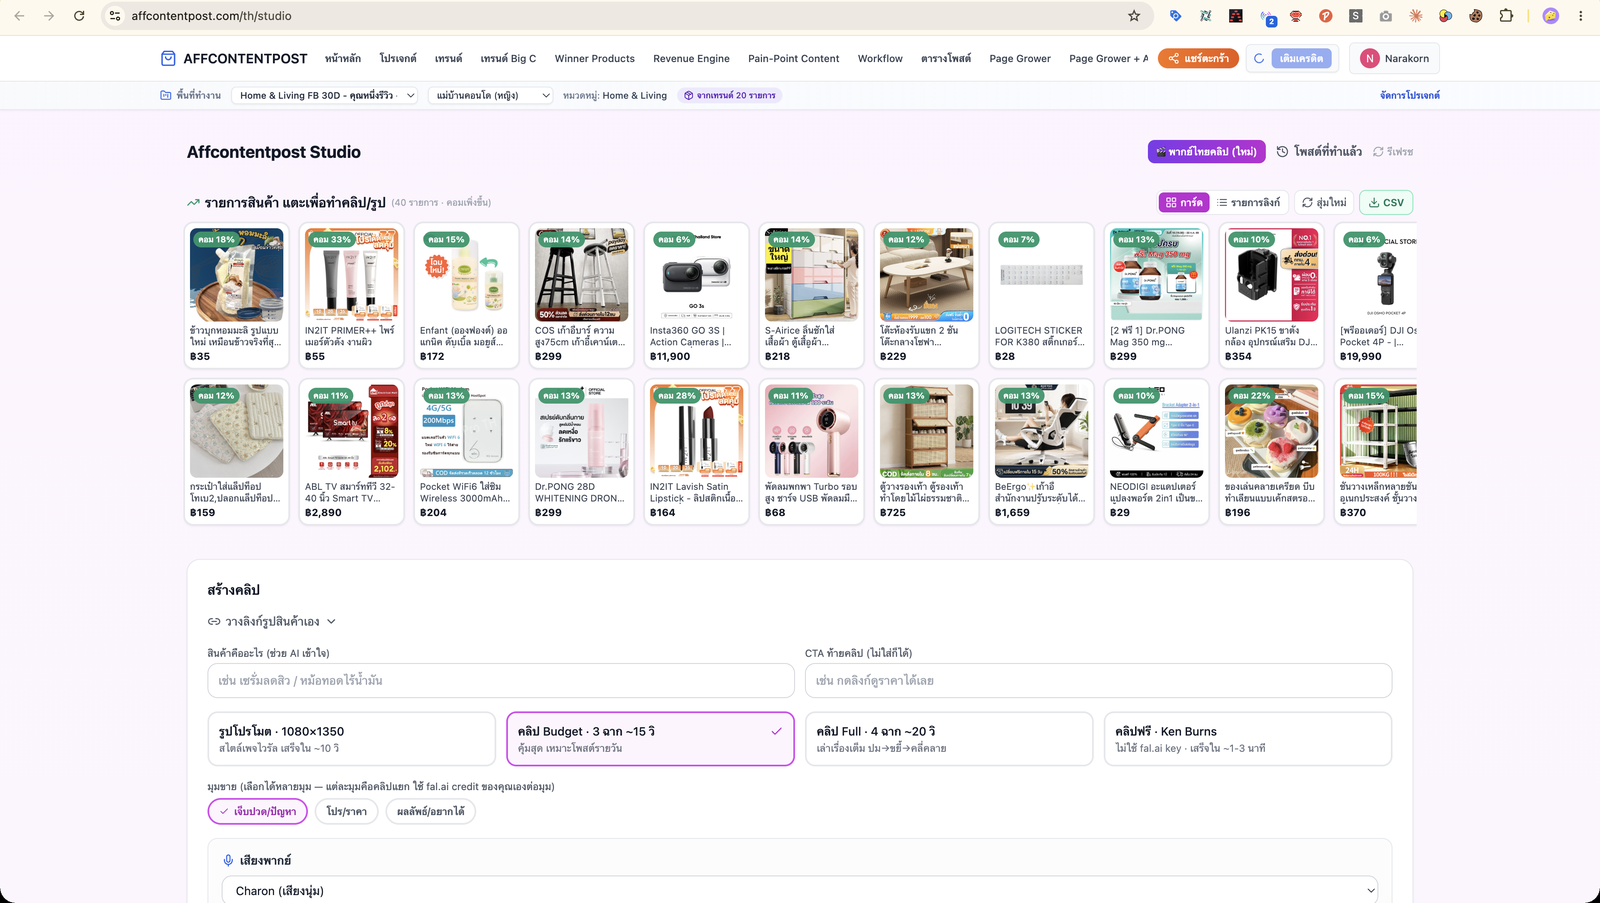
Task: Click the microphone icon beside เสียงพากย์
Action: 228,860
